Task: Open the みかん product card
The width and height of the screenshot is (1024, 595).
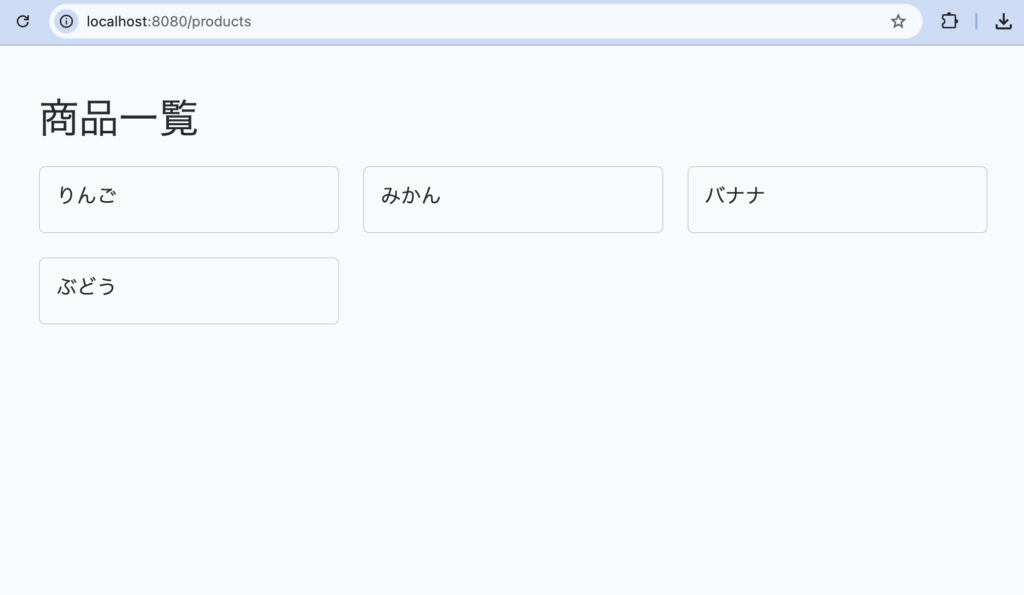Action: pyautogui.click(x=513, y=199)
